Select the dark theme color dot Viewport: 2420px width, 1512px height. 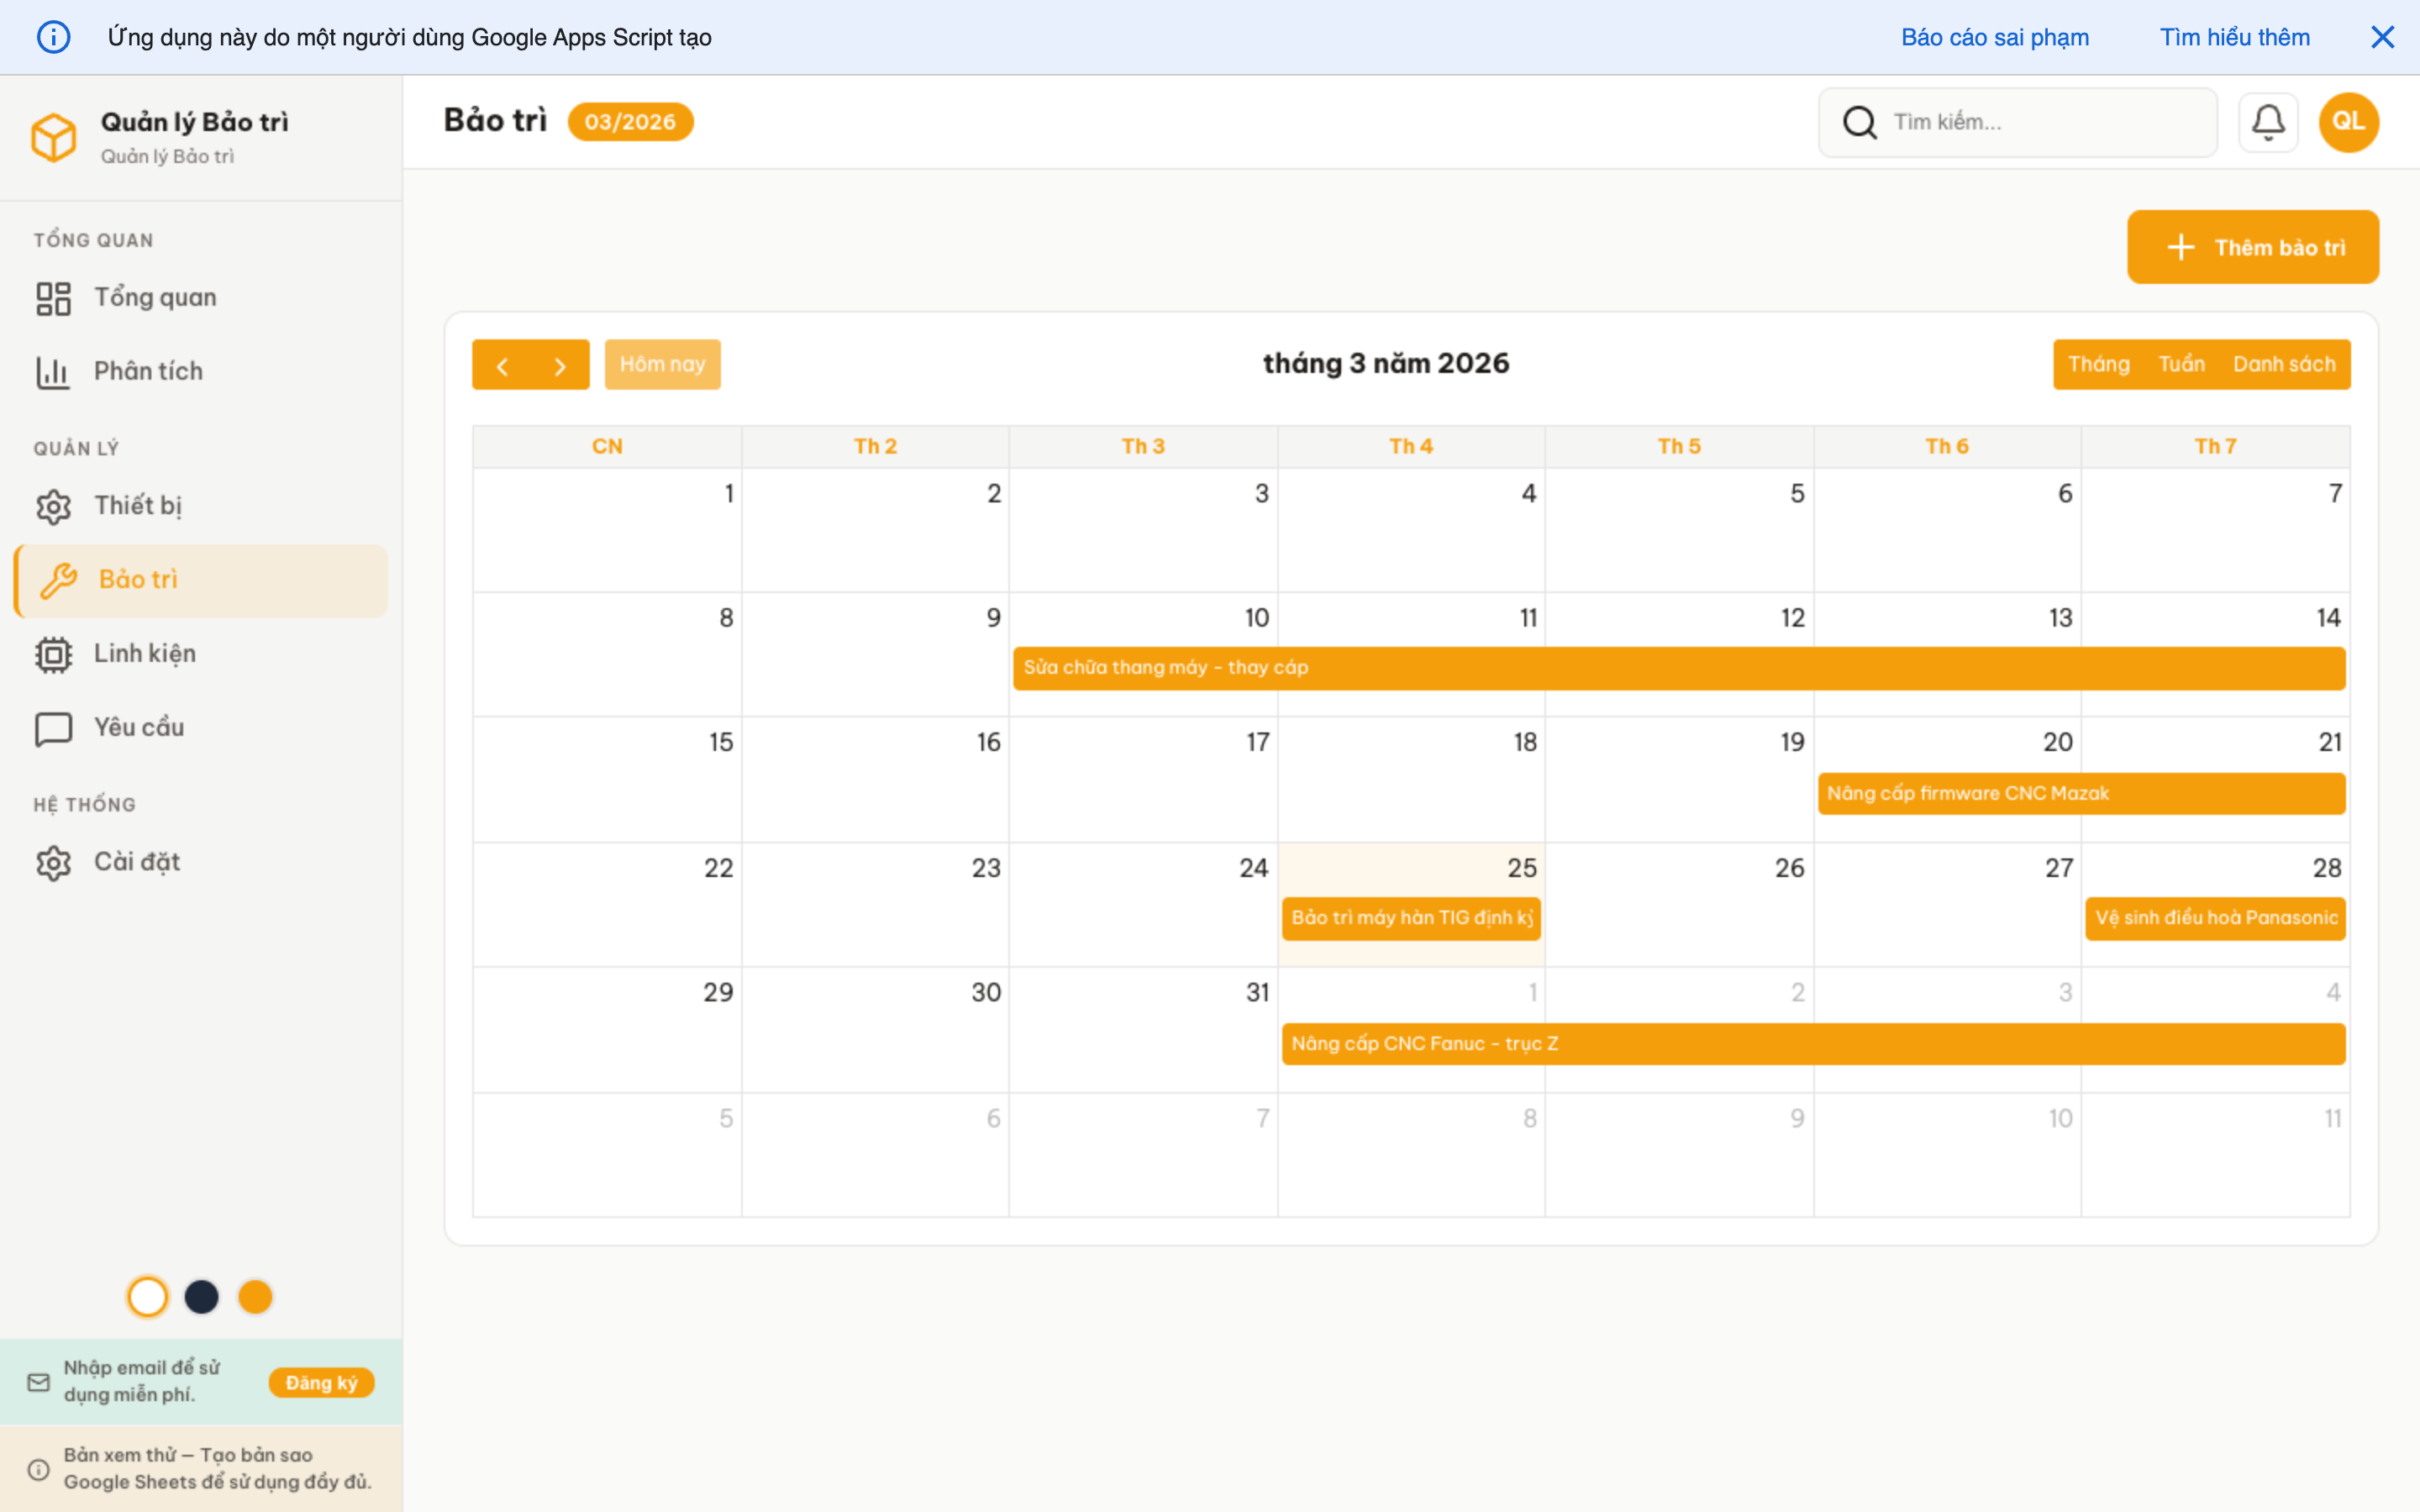202,1296
